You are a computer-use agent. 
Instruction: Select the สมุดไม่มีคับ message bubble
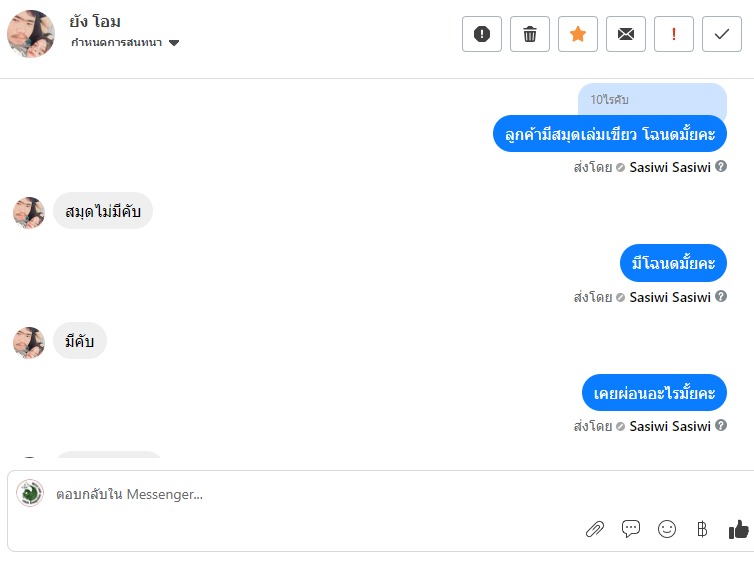[103, 212]
